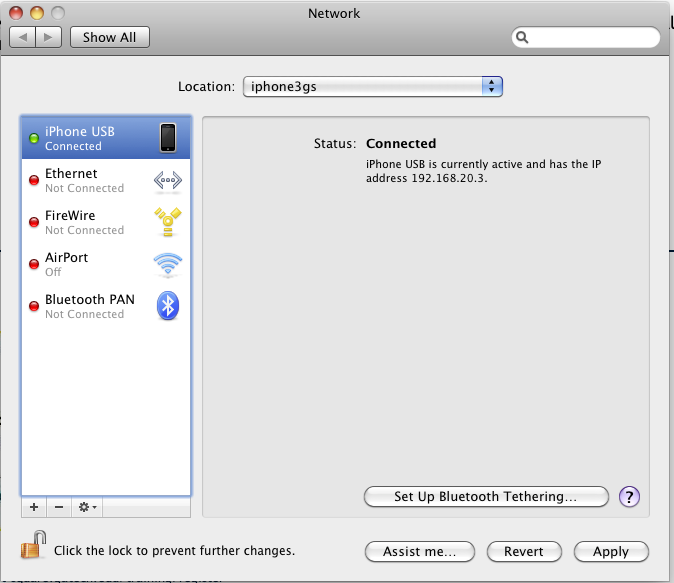
Task: Click the Network window title
Action: [x=334, y=13]
